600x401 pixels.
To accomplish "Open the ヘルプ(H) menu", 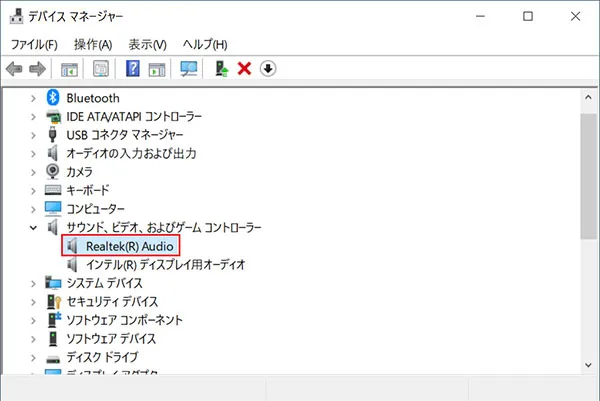I will click(x=205, y=44).
